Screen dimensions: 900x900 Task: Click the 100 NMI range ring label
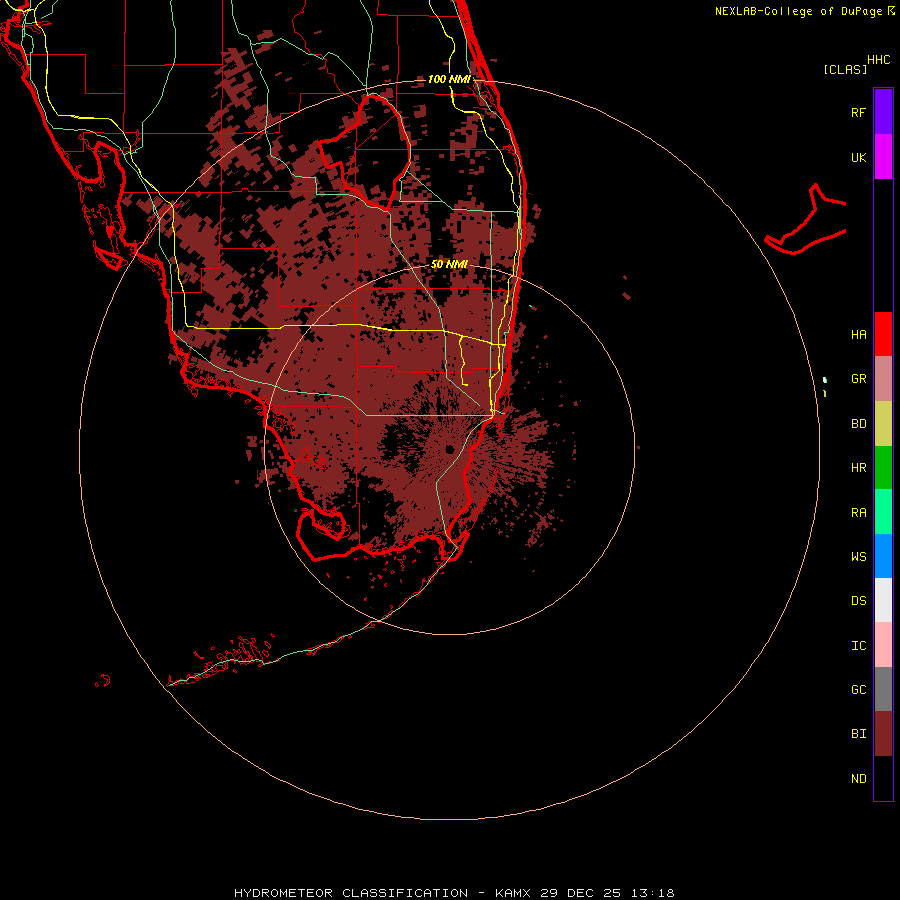[449, 79]
